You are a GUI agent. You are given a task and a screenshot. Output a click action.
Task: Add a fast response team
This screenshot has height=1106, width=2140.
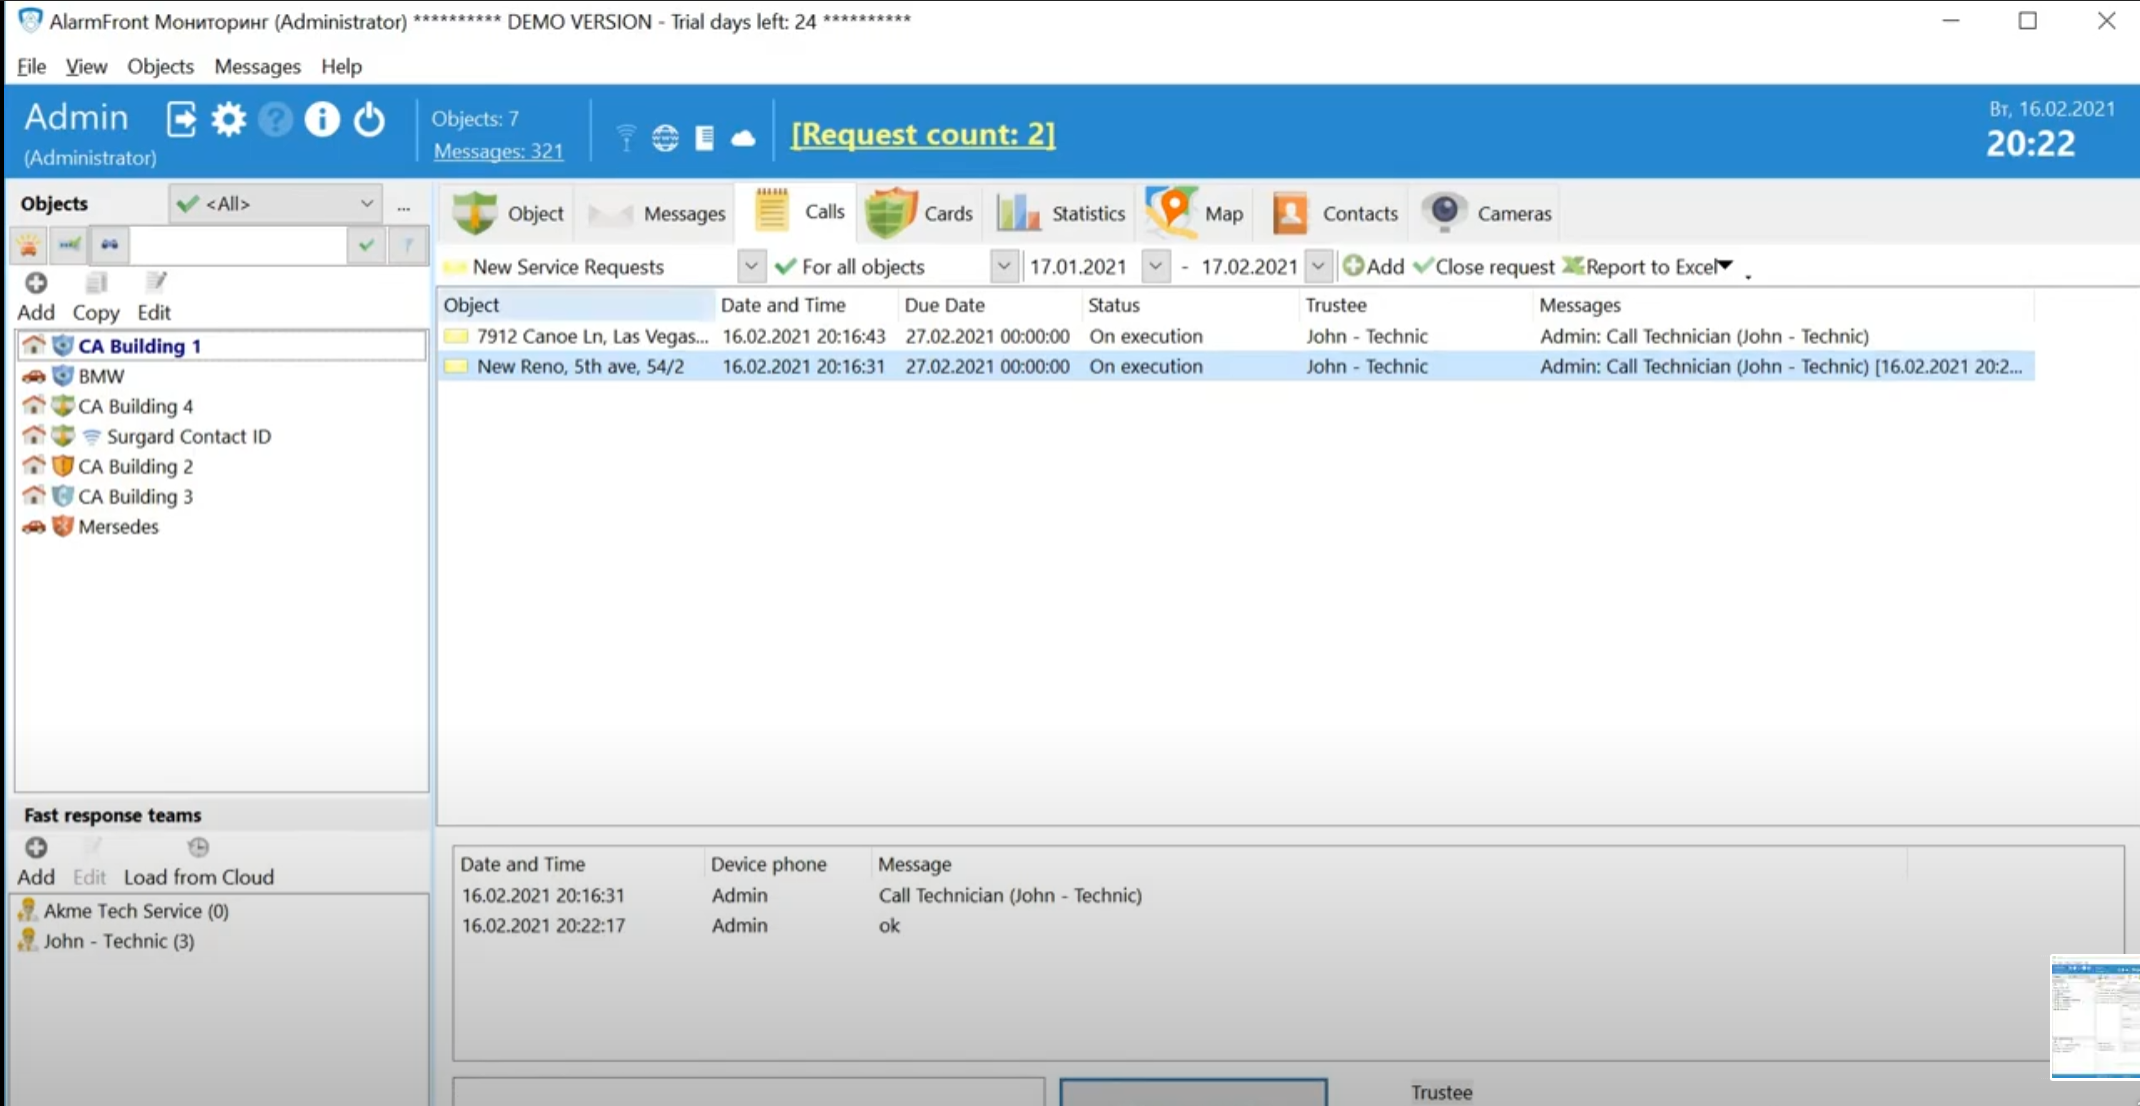pos(36,861)
